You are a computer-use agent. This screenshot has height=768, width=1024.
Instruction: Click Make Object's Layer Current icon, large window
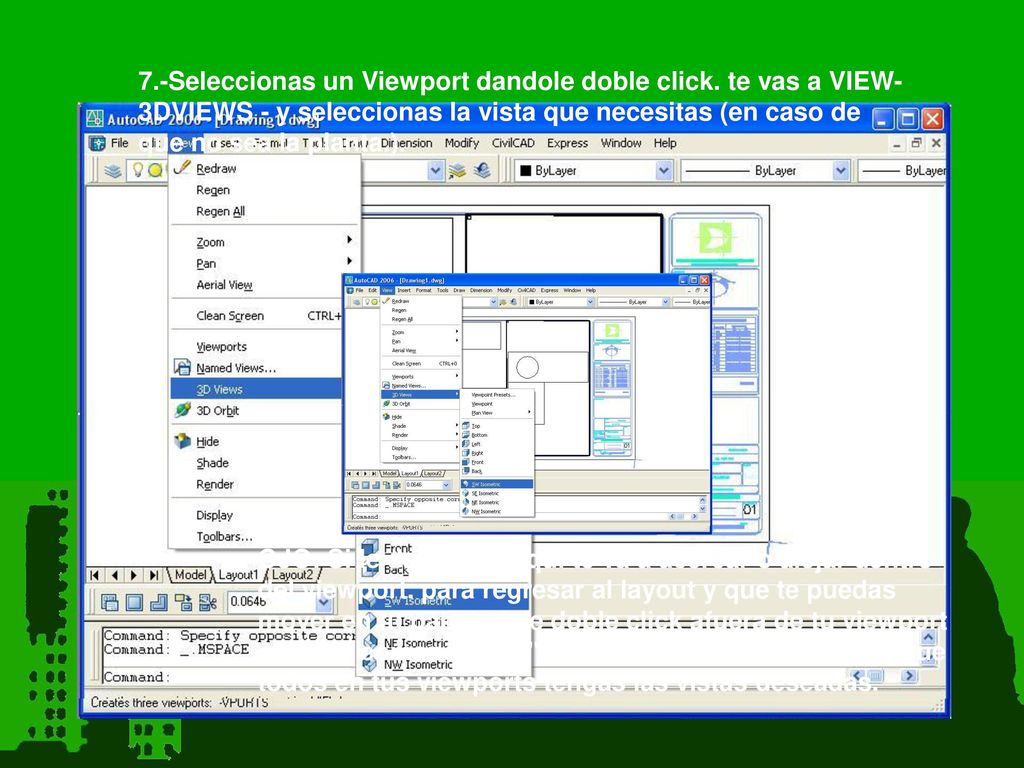click(457, 170)
